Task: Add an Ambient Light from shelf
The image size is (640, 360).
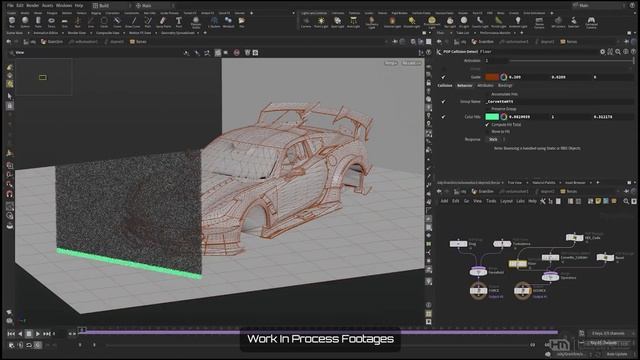Action: click(x=518, y=22)
